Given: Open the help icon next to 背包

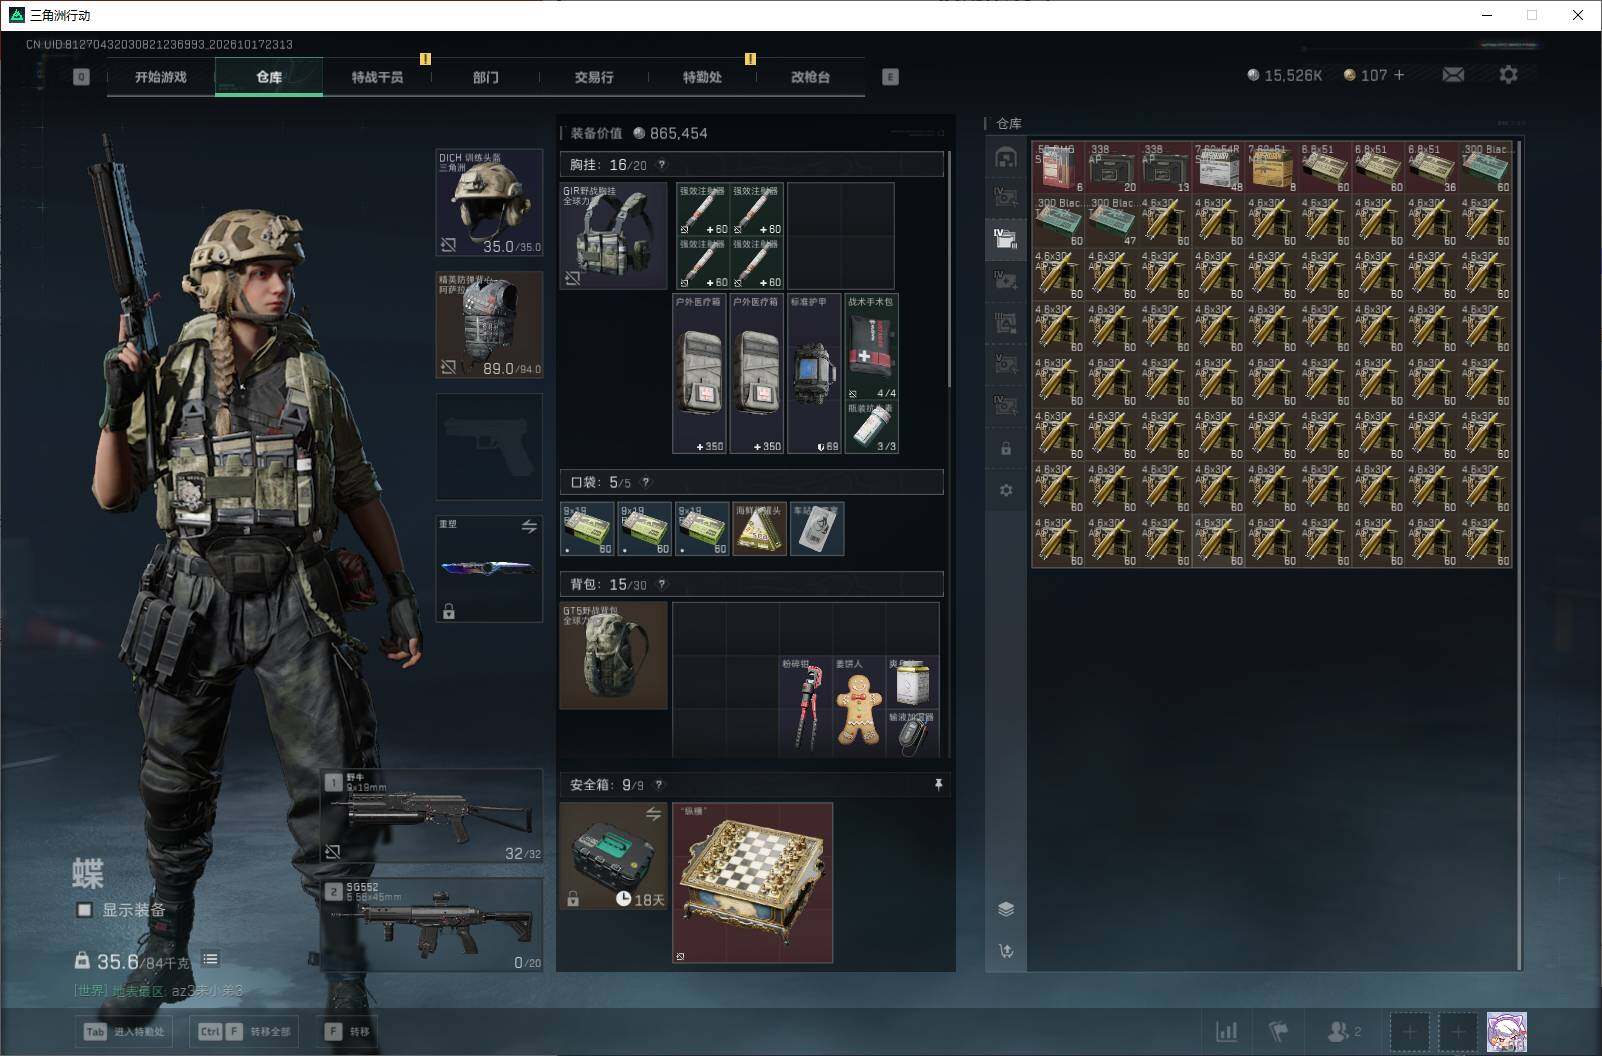Looking at the screenshot, I should tap(661, 584).
